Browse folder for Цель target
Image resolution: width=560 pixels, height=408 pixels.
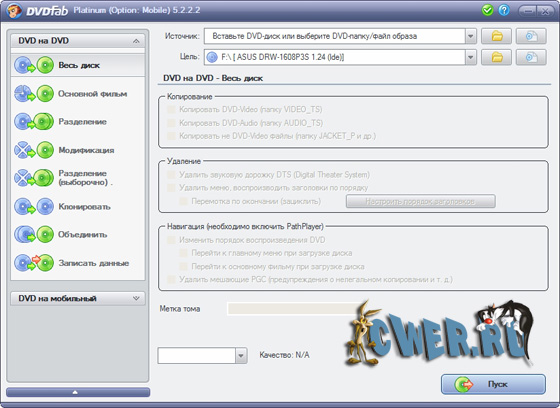tap(496, 57)
